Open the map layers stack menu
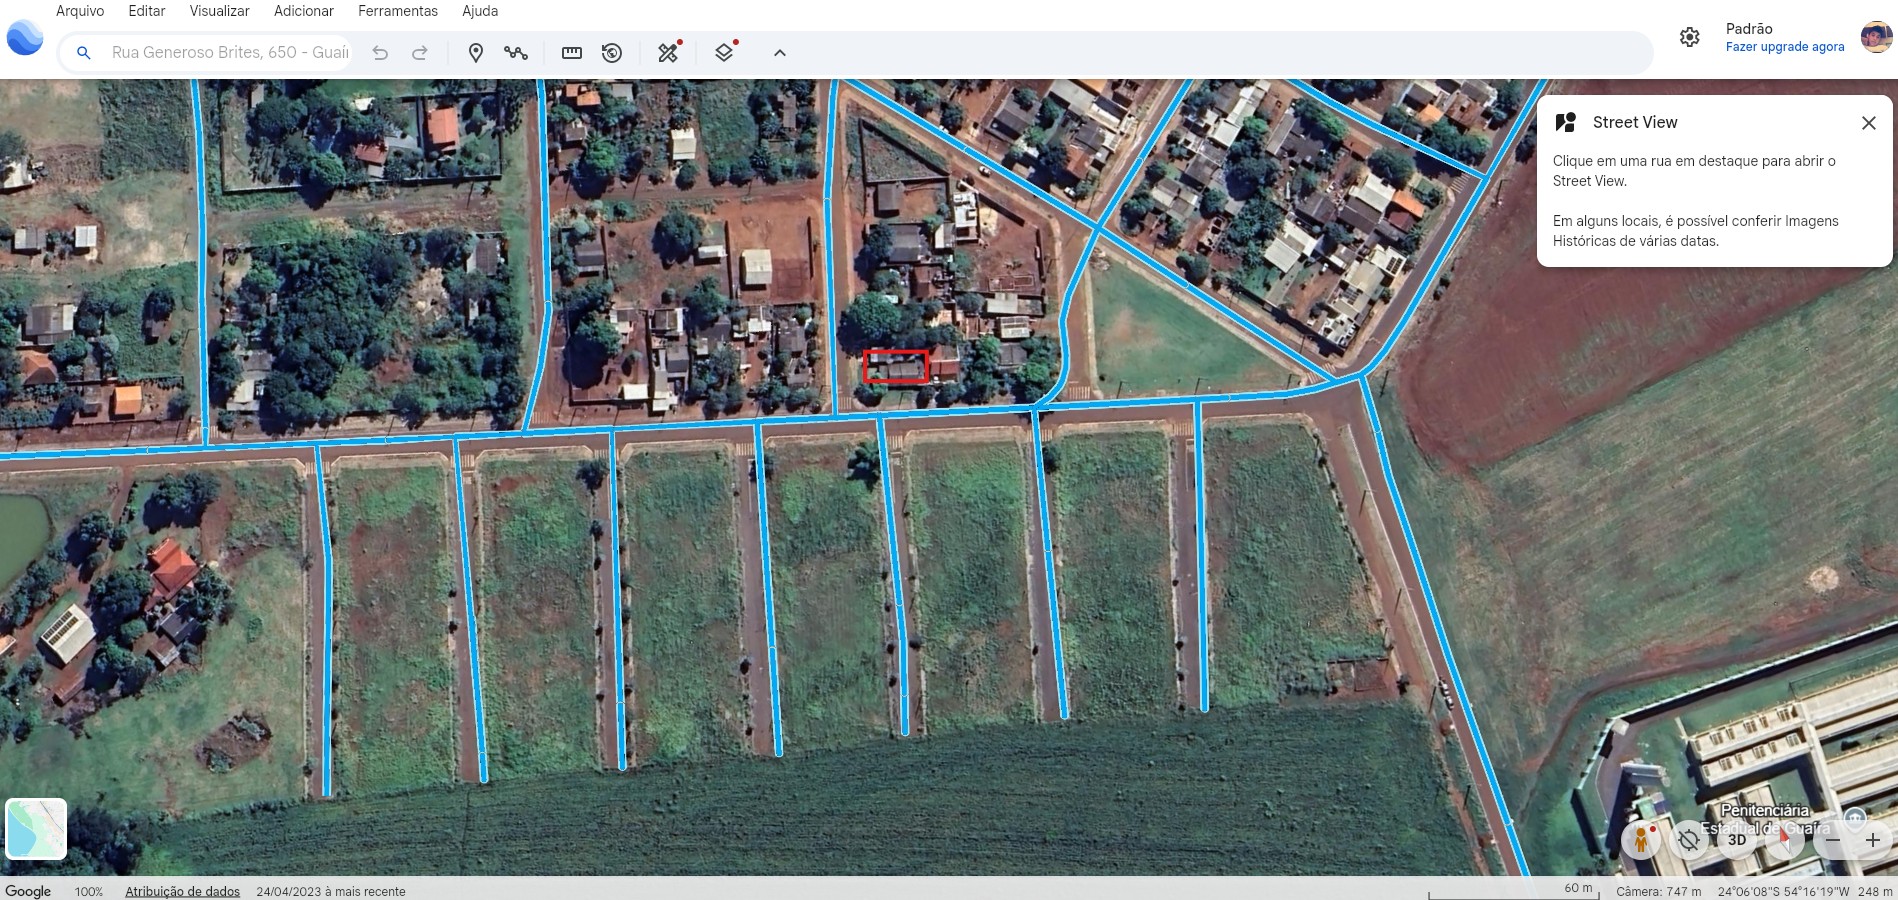This screenshot has height=900, width=1898. (x=724, y=53)
